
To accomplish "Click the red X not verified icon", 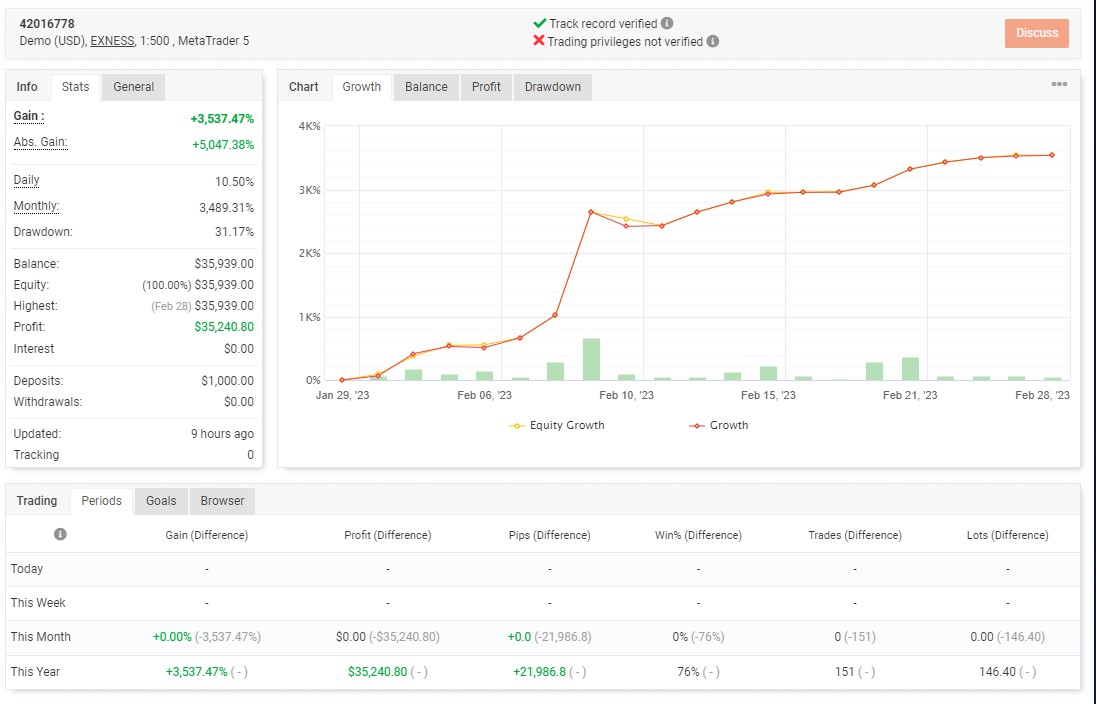I will [538, 41].
